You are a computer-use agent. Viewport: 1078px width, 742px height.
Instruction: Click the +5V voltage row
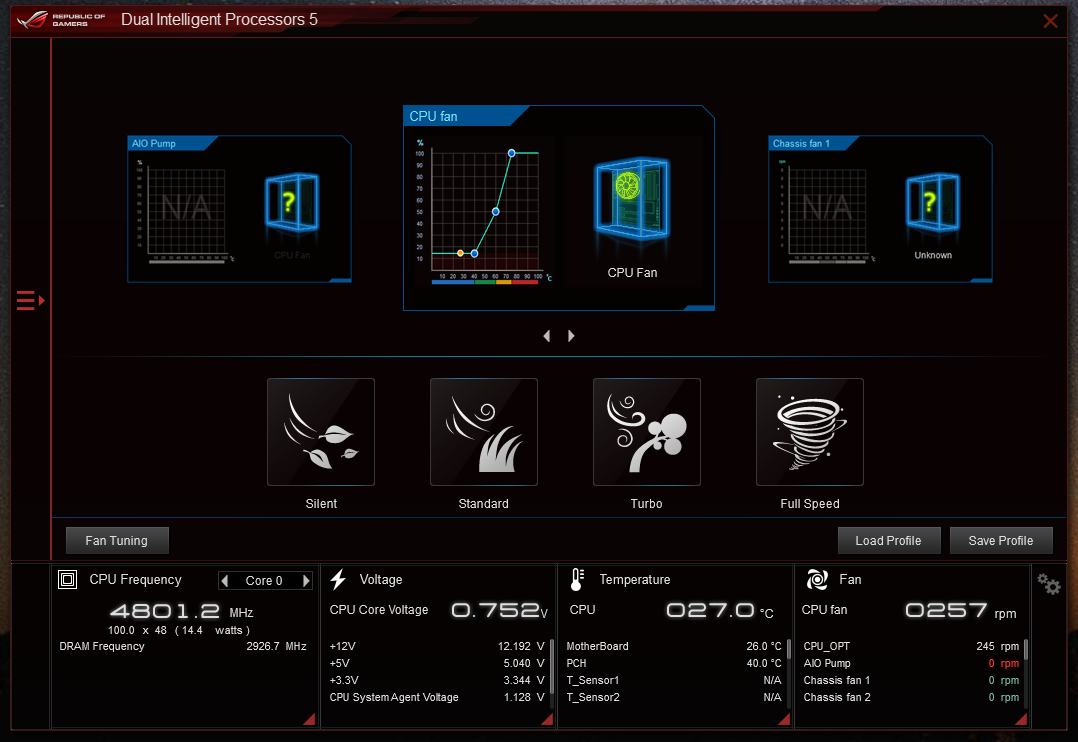tap(437, 664)
